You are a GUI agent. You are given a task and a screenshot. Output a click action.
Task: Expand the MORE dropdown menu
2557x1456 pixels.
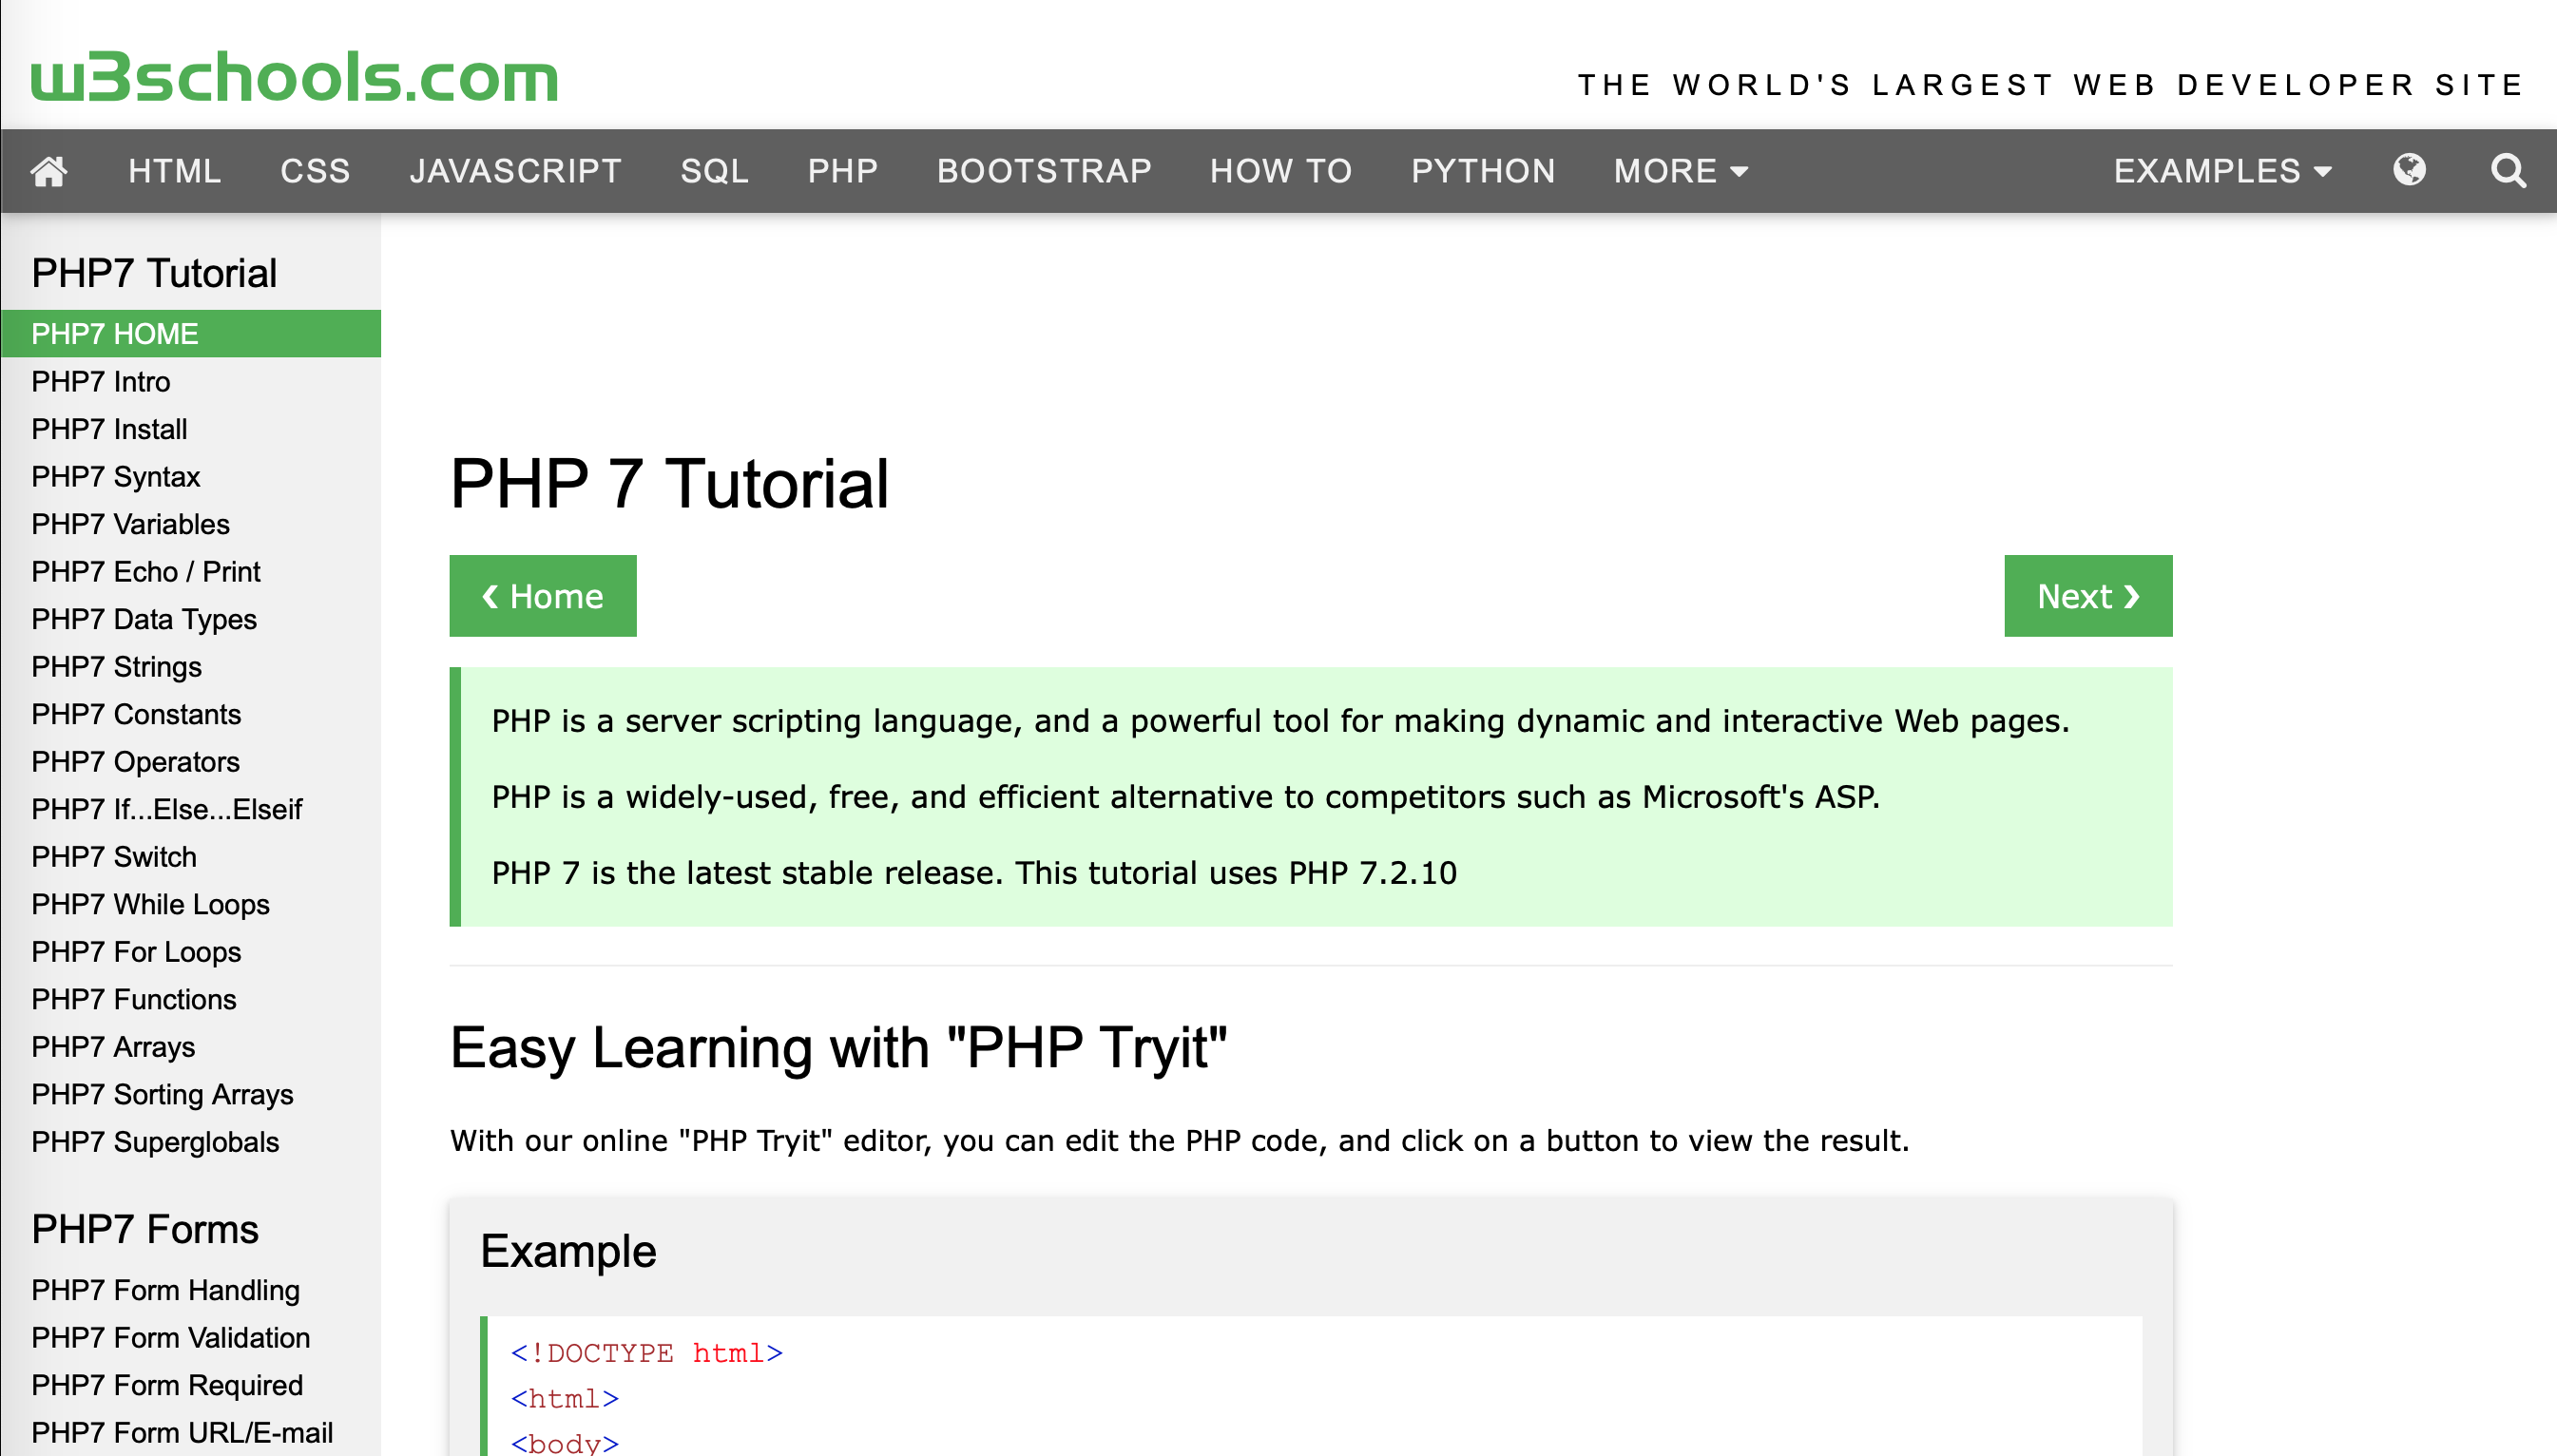point(1677,170)
